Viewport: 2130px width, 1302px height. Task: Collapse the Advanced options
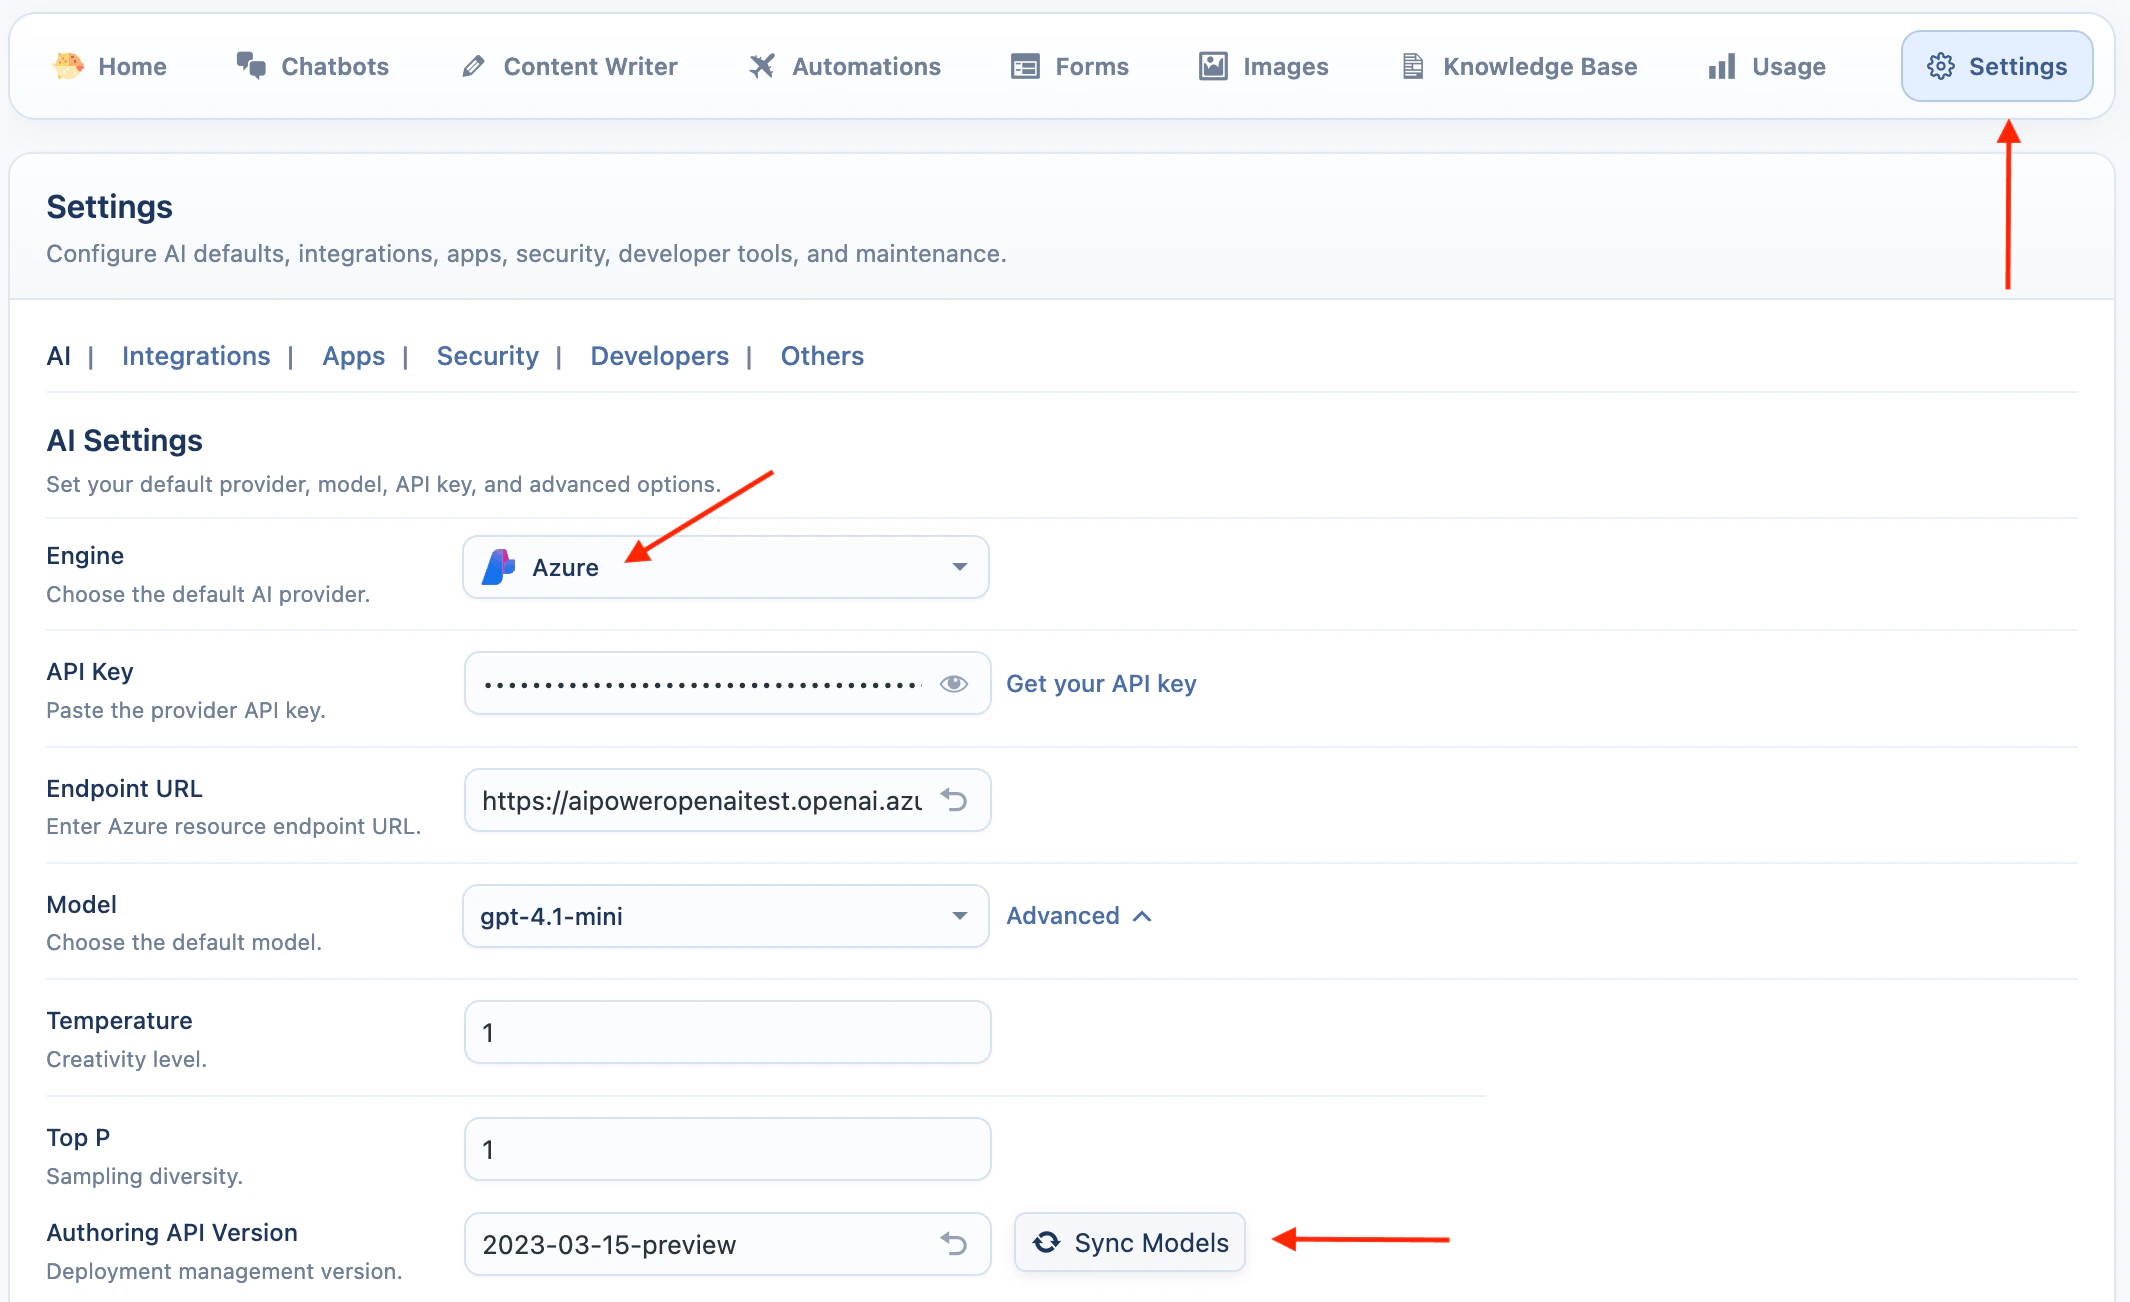[1079, 915]
